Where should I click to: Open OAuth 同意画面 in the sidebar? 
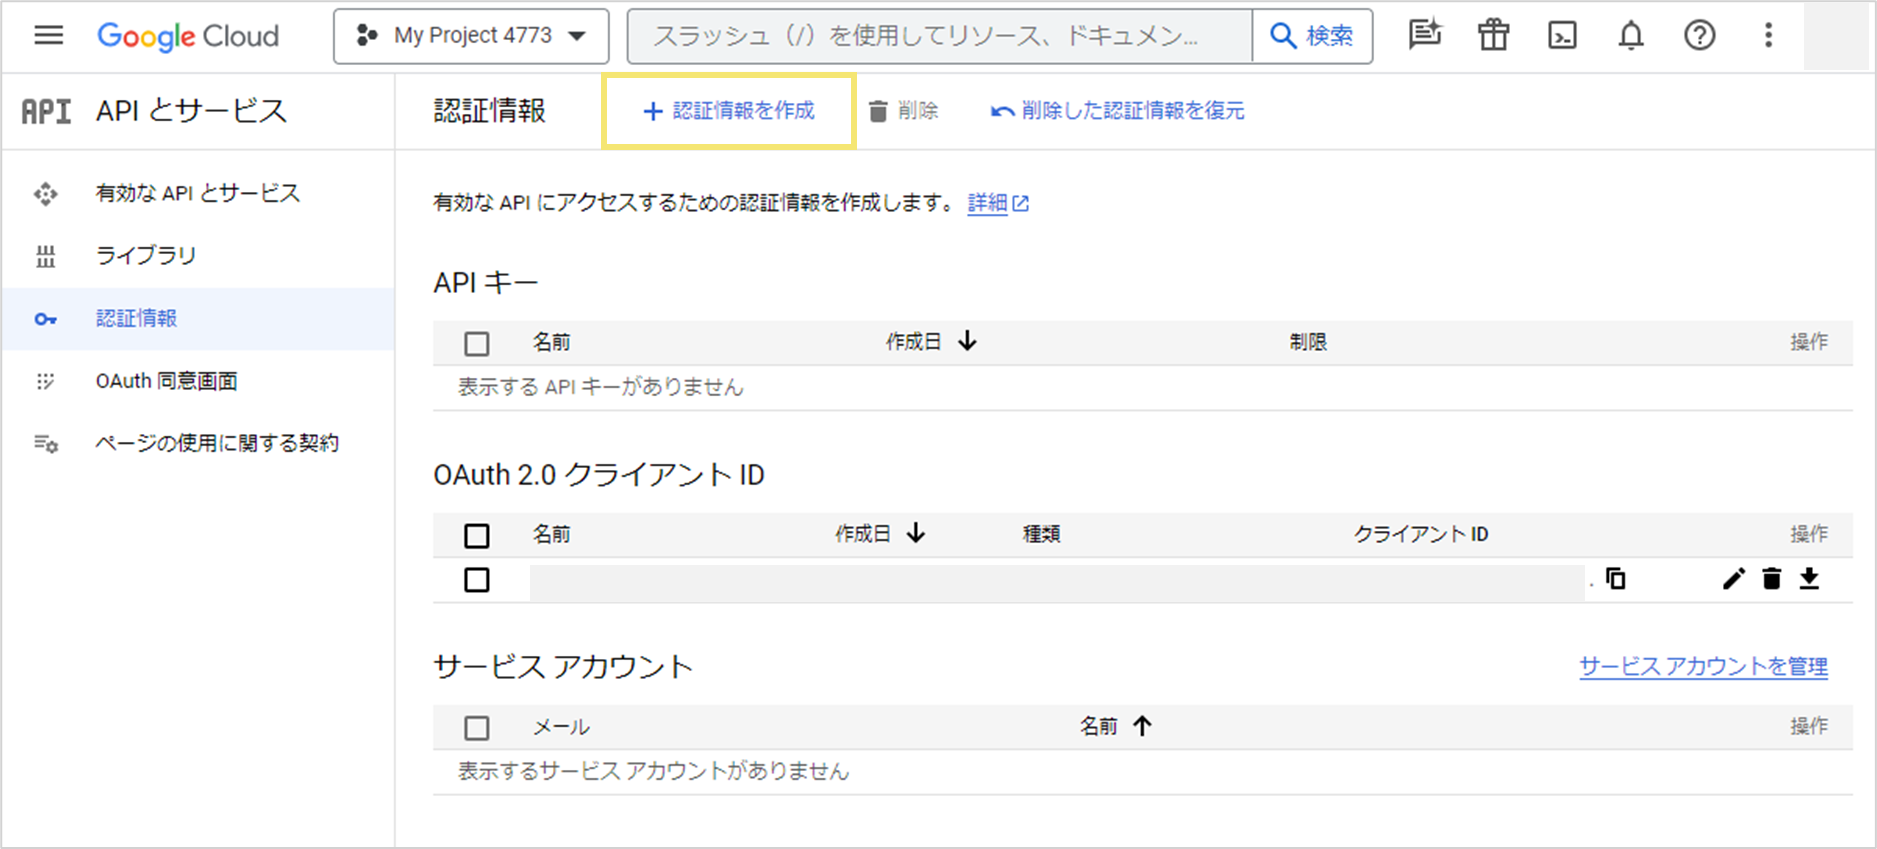(x=198, y=381)
